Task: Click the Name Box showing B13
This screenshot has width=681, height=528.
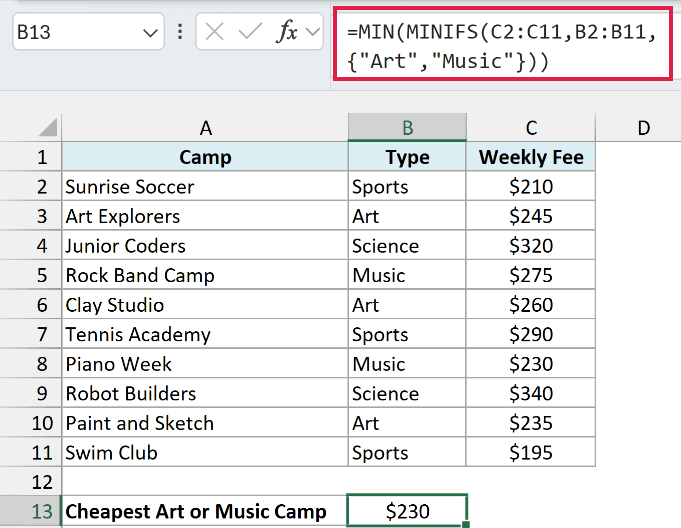Action: (x=88, y=32)
